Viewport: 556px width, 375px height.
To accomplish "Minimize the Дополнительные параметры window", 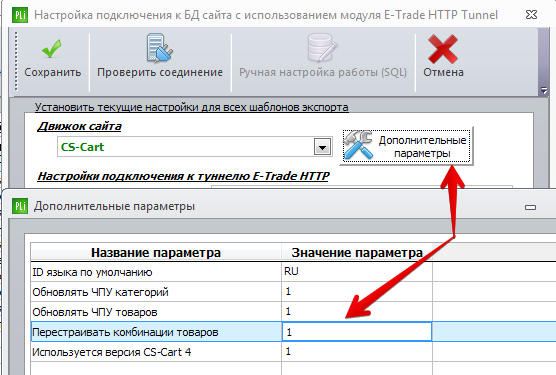I will (530, 207).
